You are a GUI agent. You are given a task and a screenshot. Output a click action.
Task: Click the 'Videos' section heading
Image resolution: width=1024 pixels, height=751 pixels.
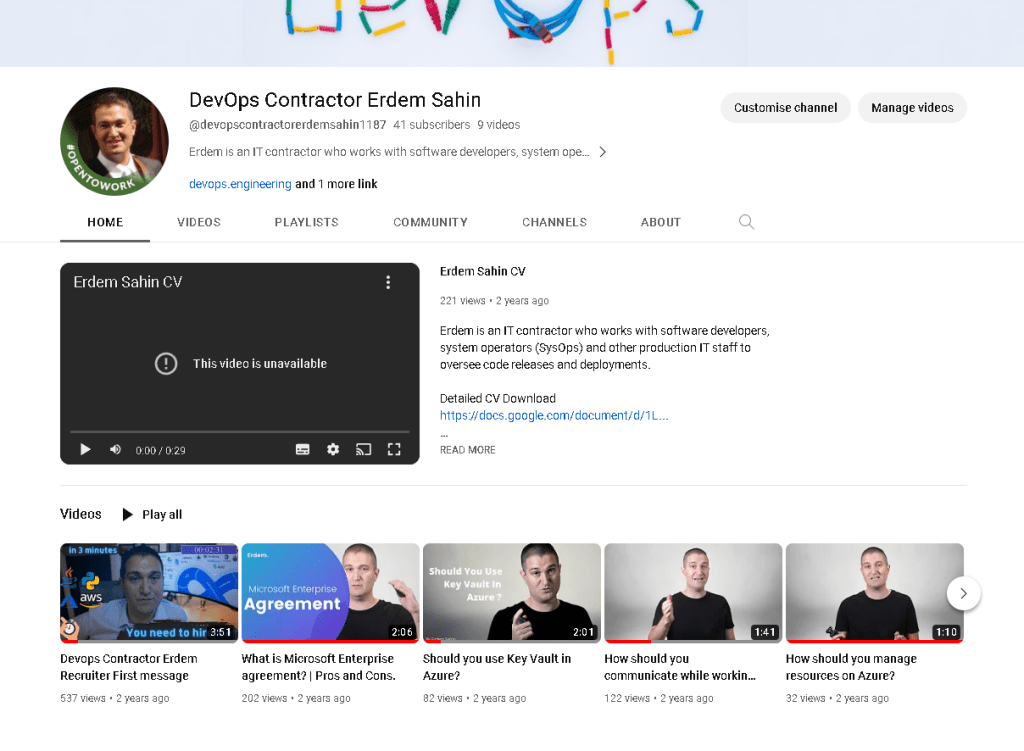[x=81, y=514]
